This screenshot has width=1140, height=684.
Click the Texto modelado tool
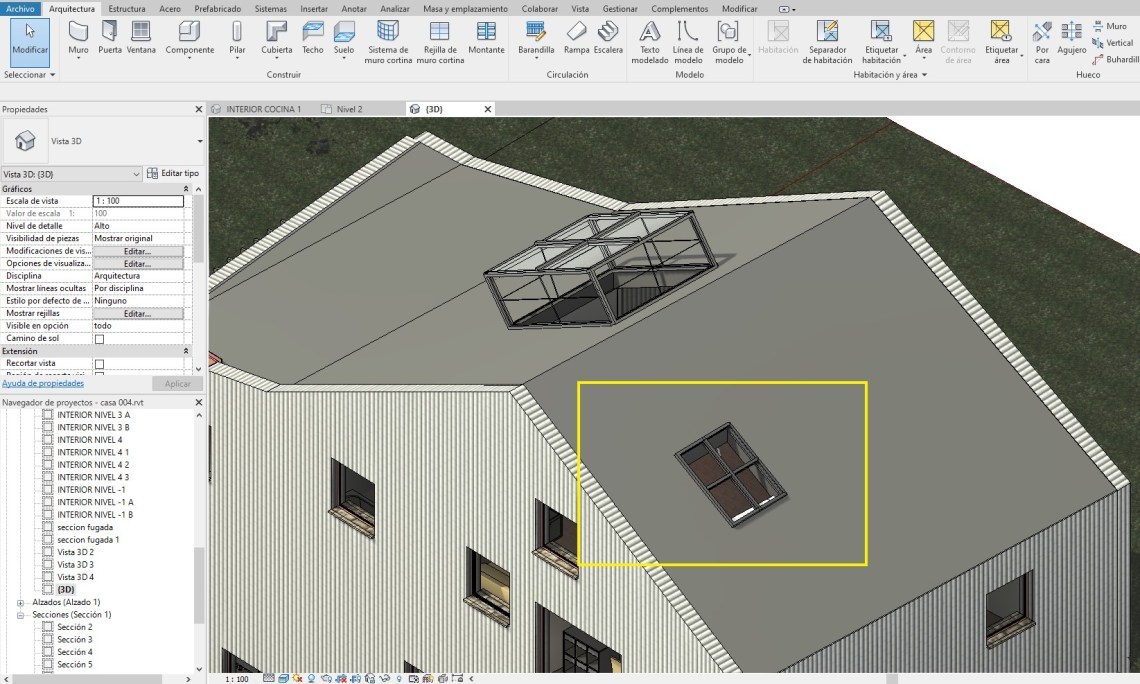(650, 40)
